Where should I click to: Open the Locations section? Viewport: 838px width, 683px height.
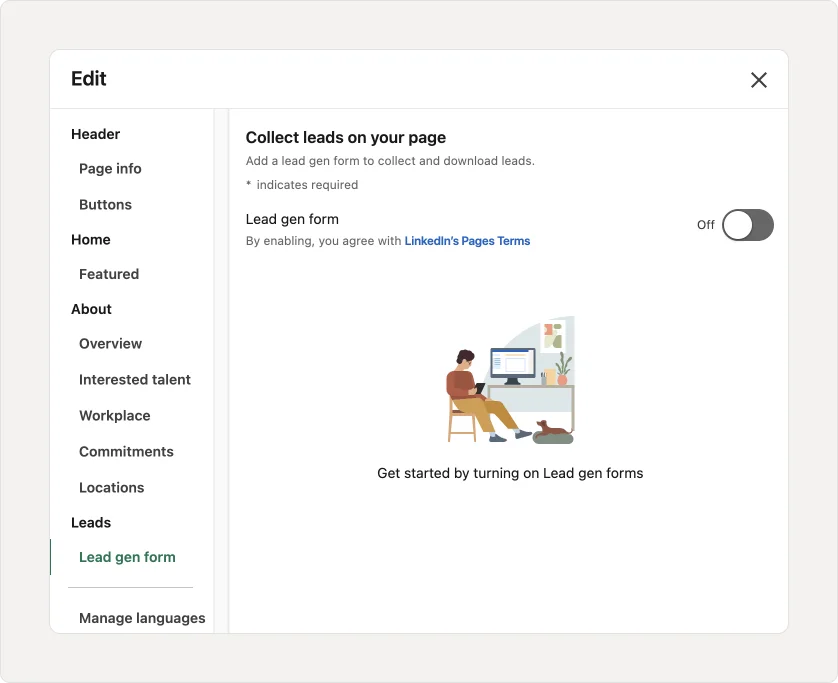pos(112,487)
